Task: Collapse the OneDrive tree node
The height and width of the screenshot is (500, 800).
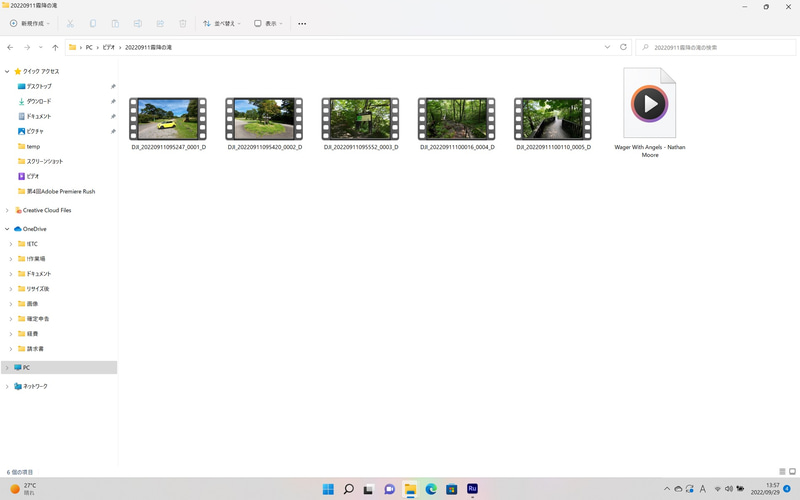Action: click(7, 229)
